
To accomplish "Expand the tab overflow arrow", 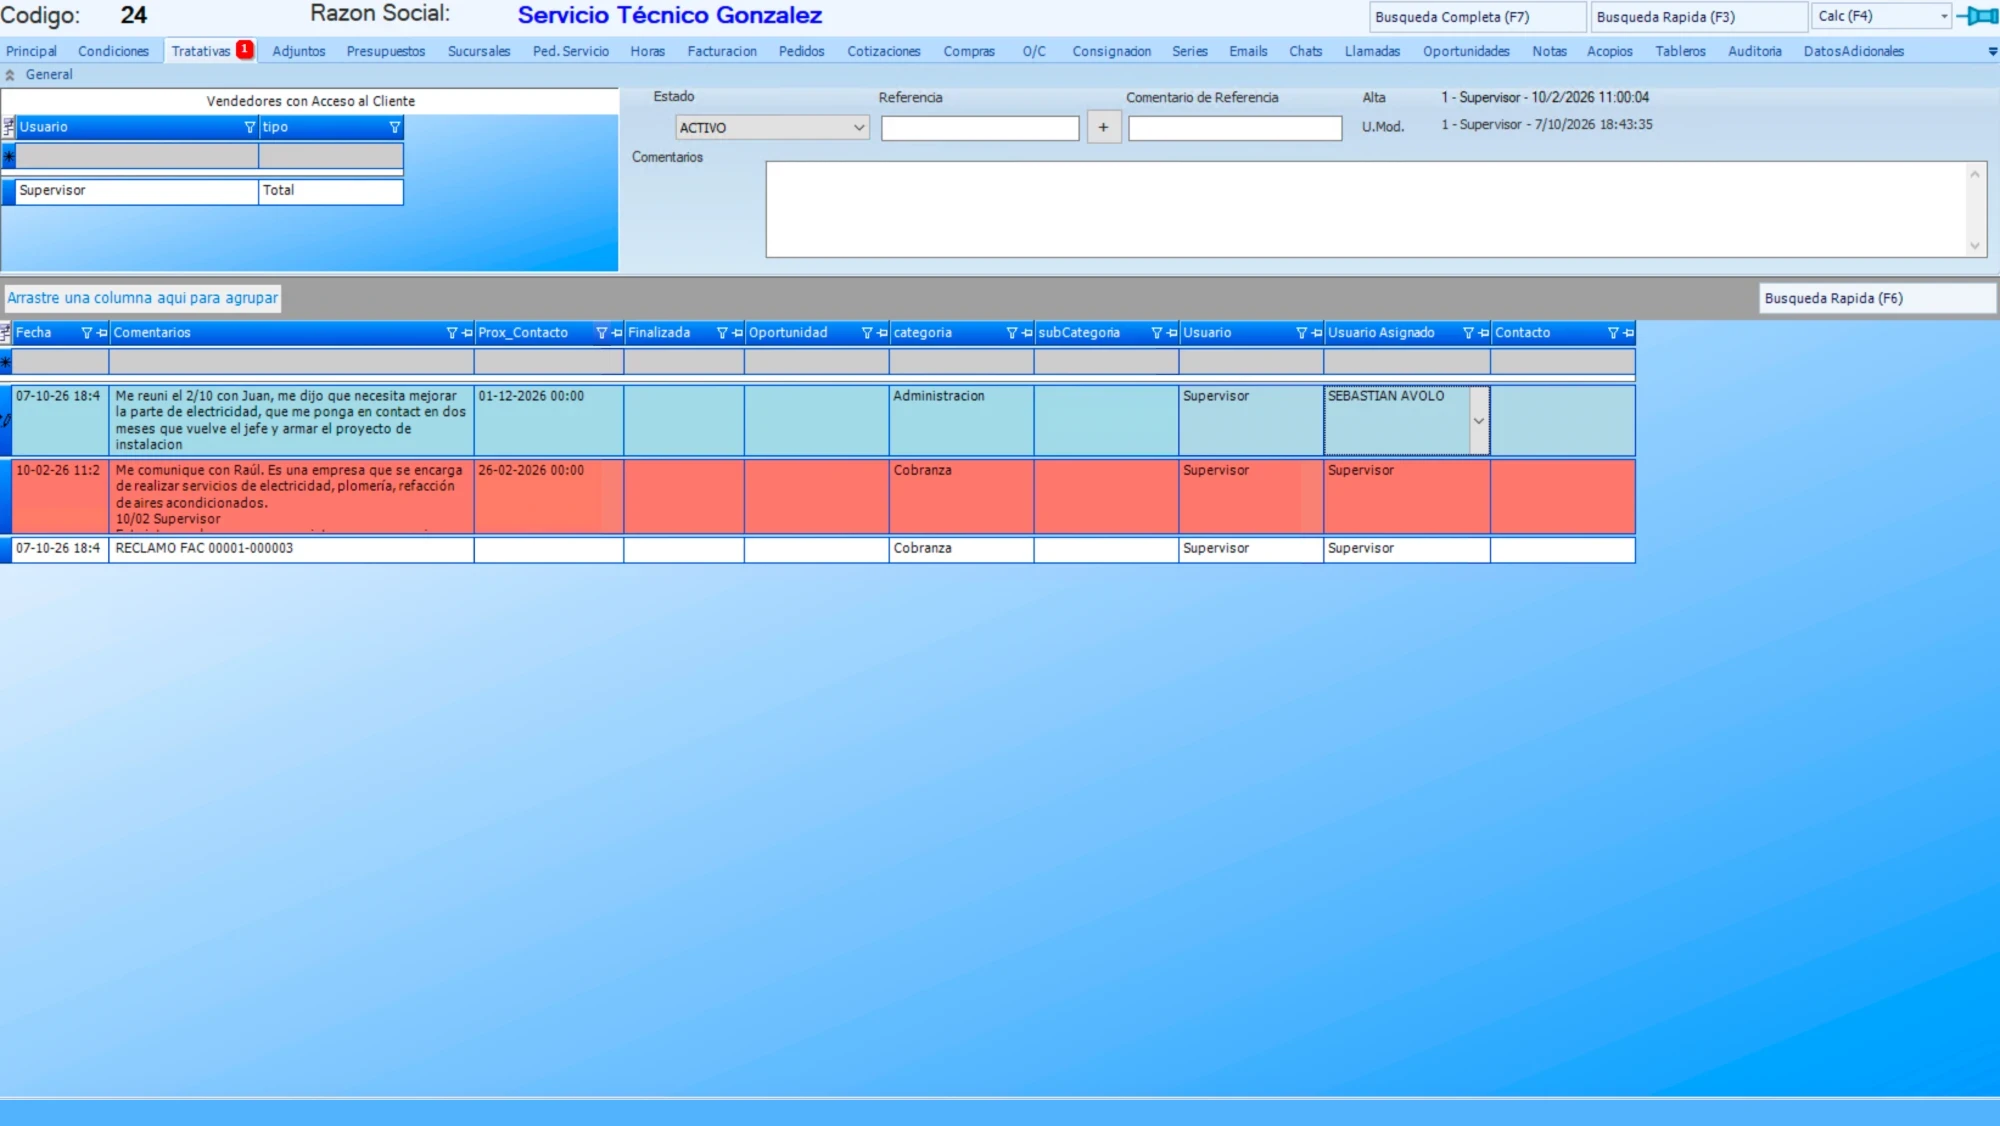I will point(1992,51).
